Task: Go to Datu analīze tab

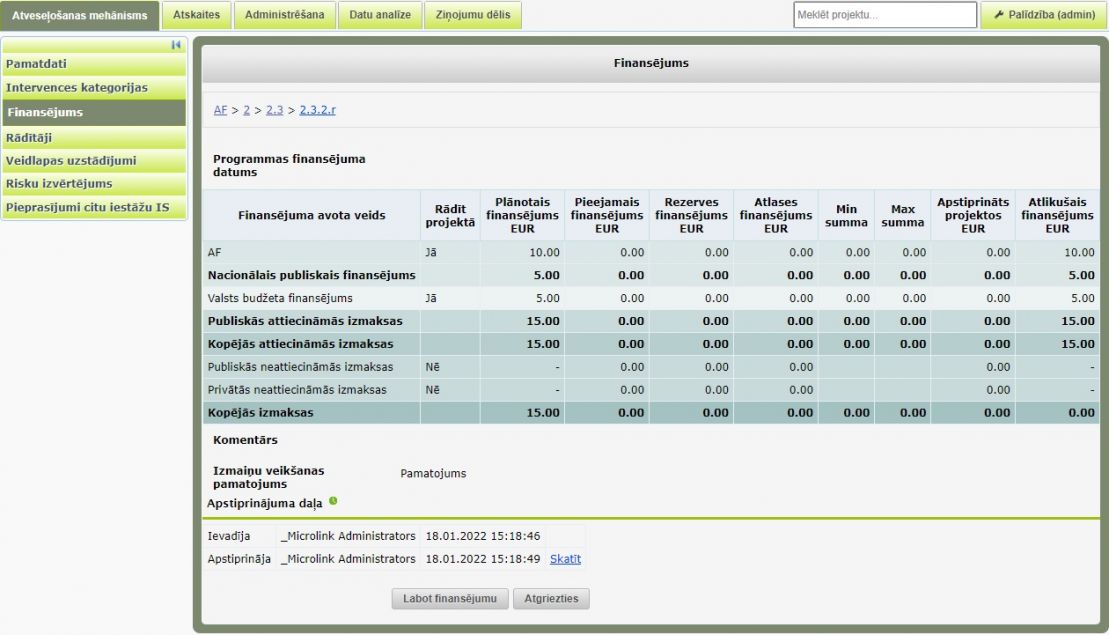Action: (379, 15)
